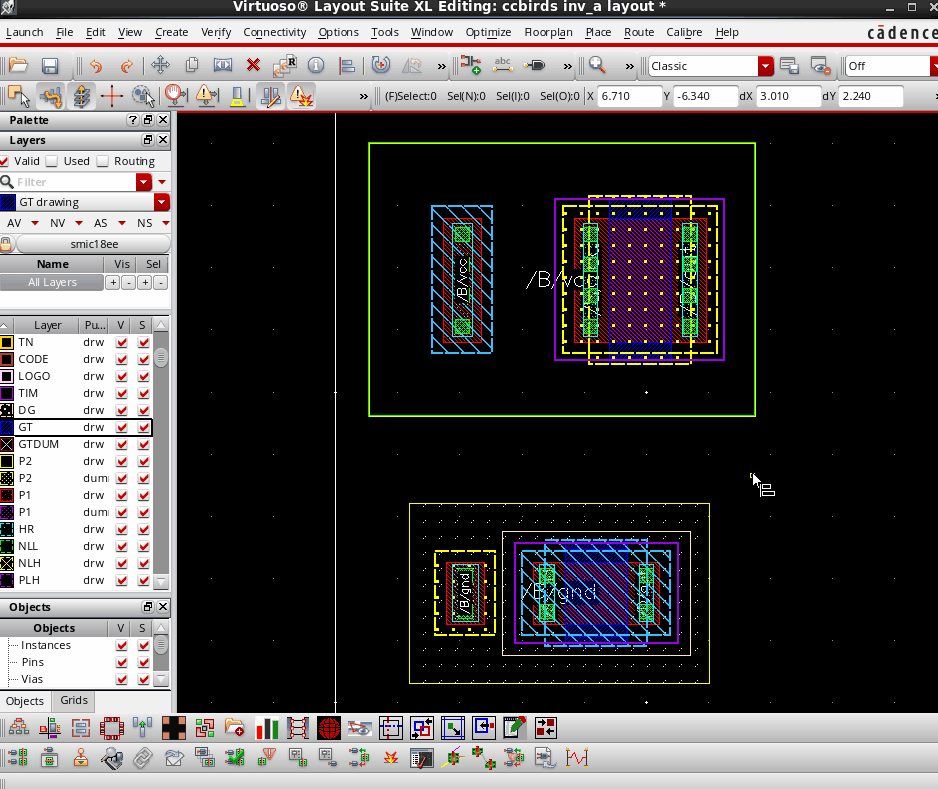The width and height of the screenshot is (938, 789).
Task: Click the Create Label abc icon
Action: coord(503,66)
